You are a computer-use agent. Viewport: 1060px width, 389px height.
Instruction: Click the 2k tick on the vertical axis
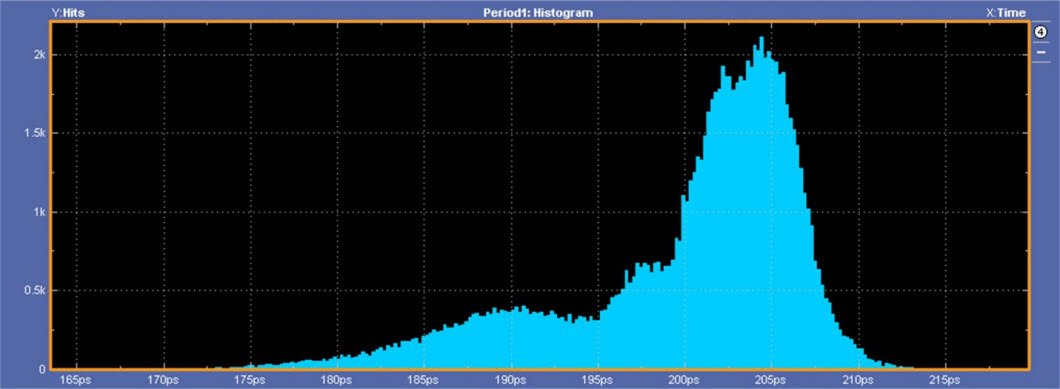(x=39, y=55)
